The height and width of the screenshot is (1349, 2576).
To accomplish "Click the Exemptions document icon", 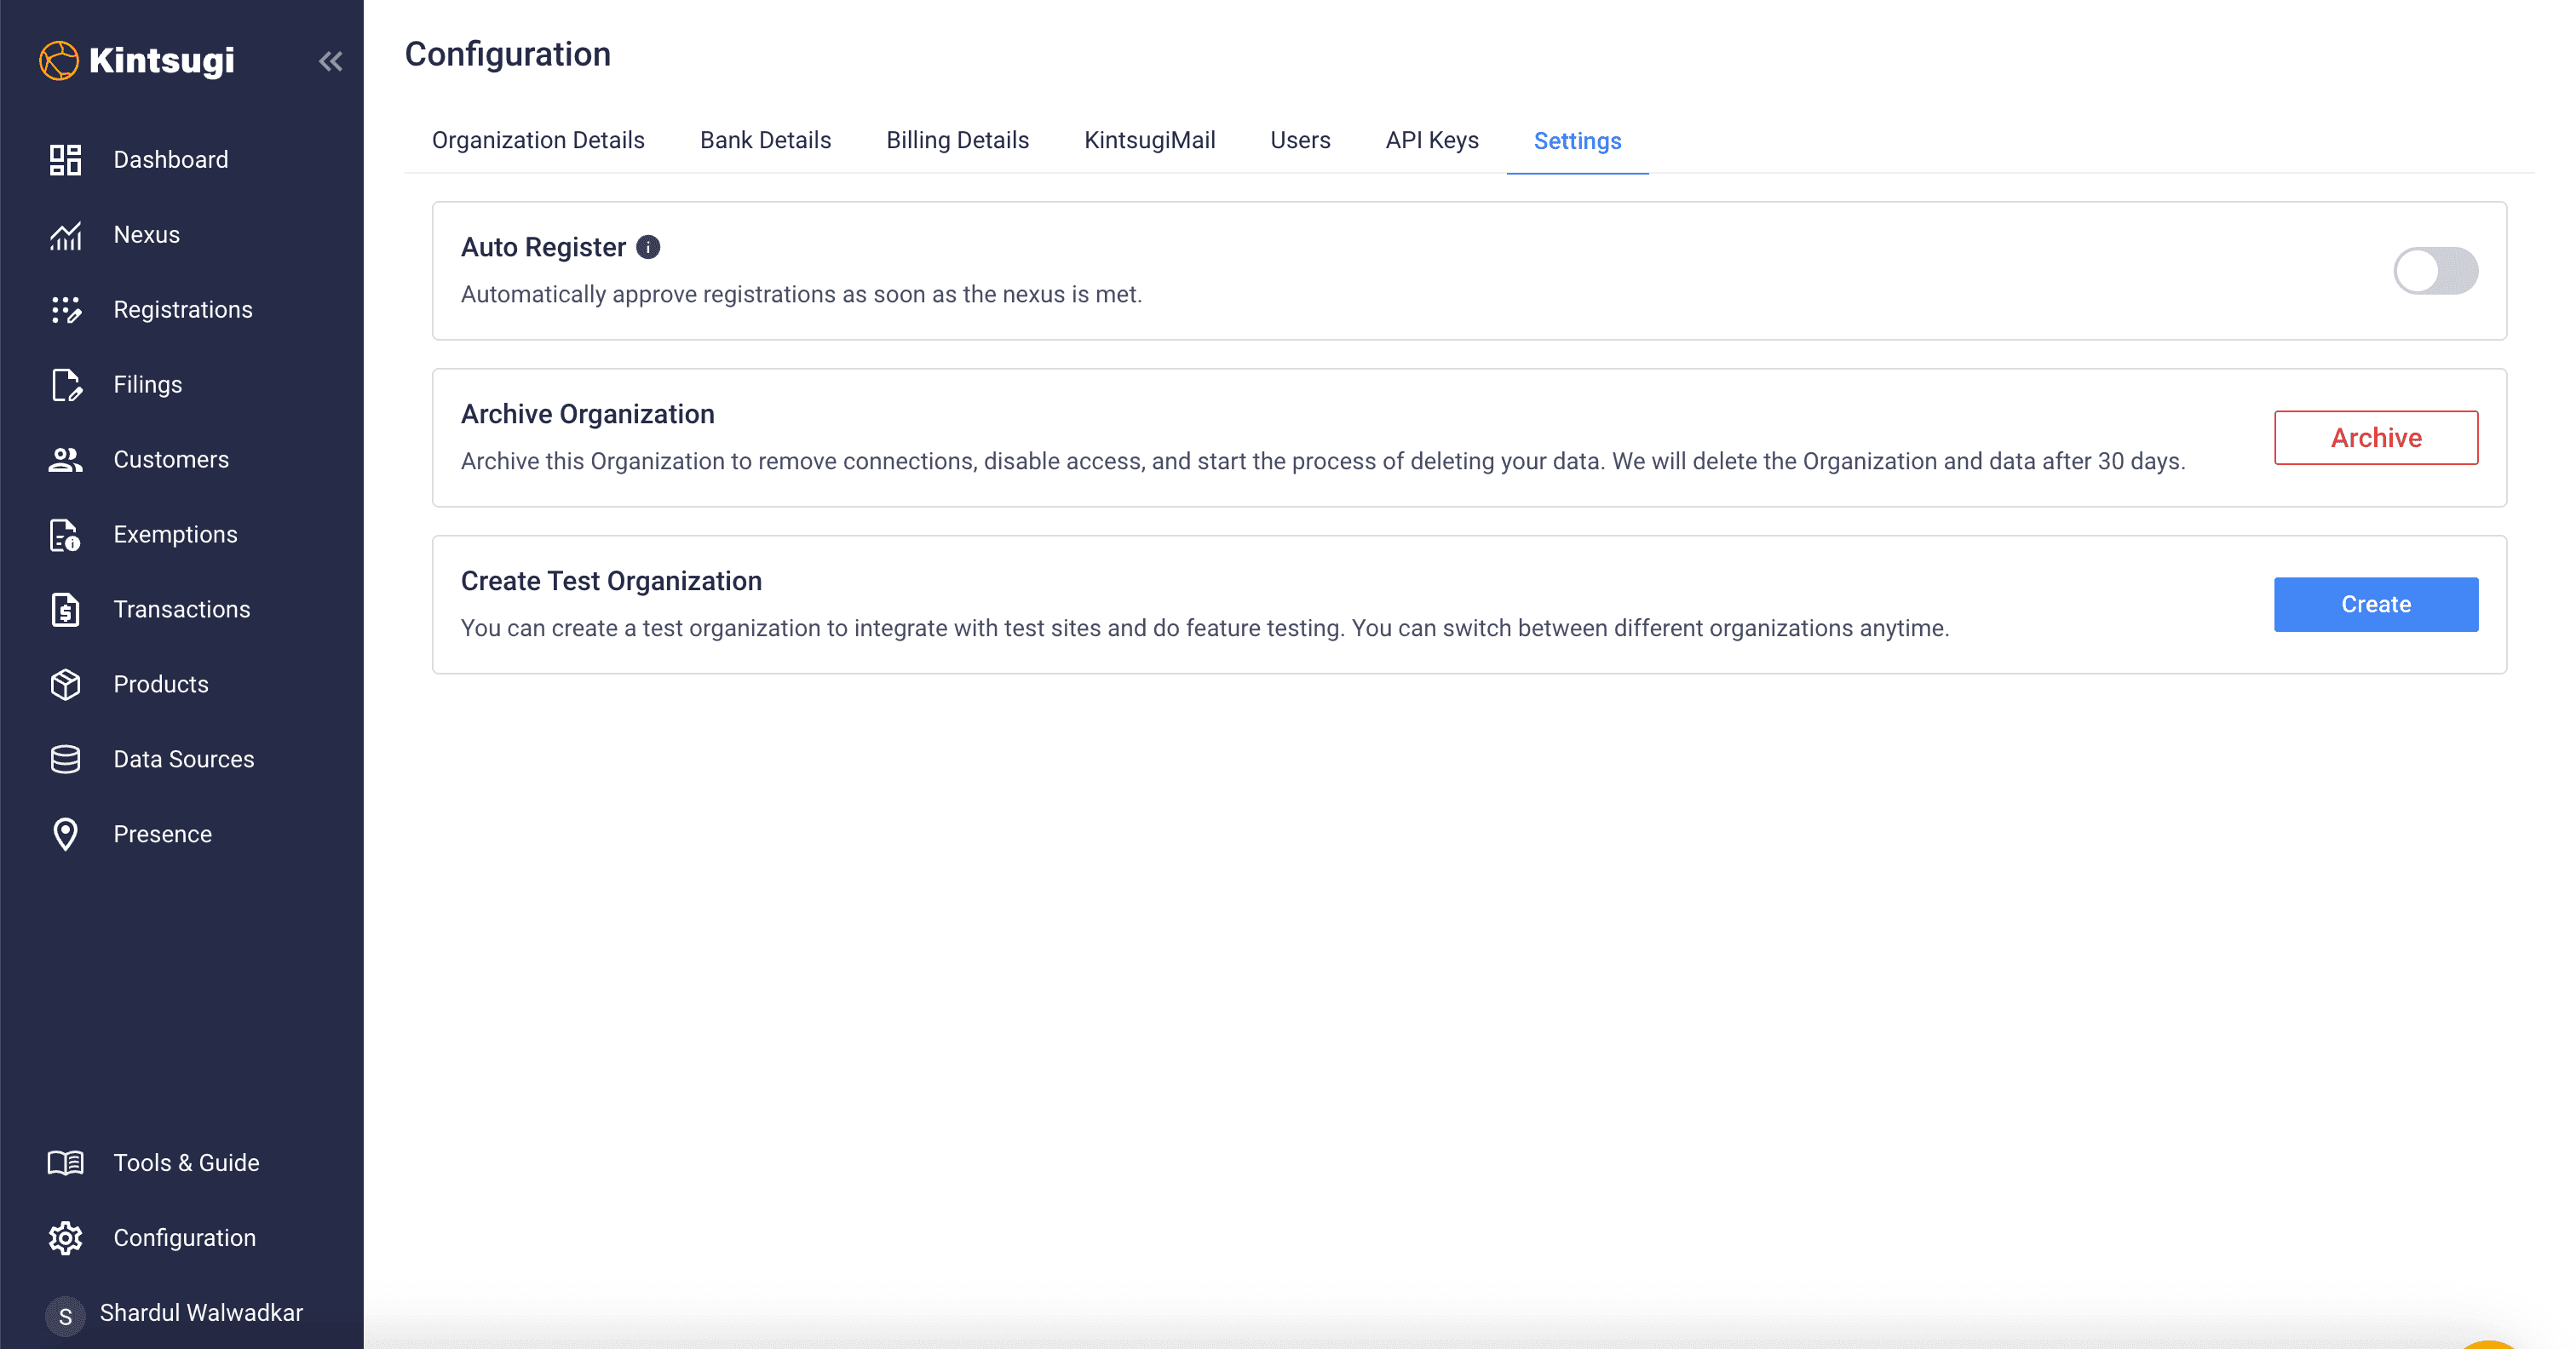I will [x=65, y=535].
